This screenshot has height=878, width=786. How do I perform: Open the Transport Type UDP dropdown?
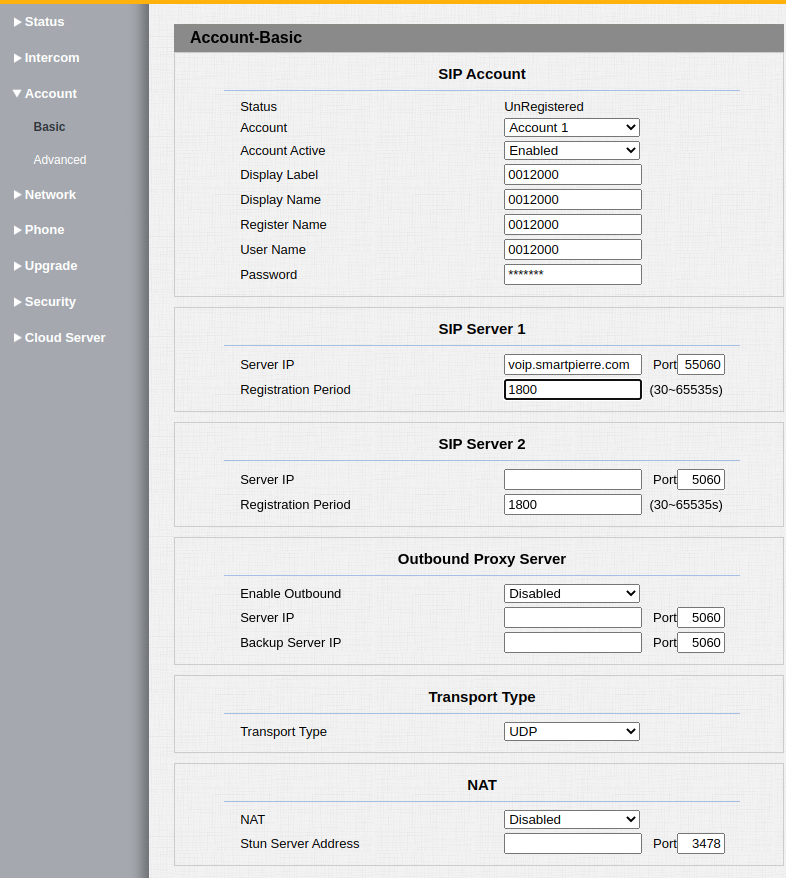[571, 732]
